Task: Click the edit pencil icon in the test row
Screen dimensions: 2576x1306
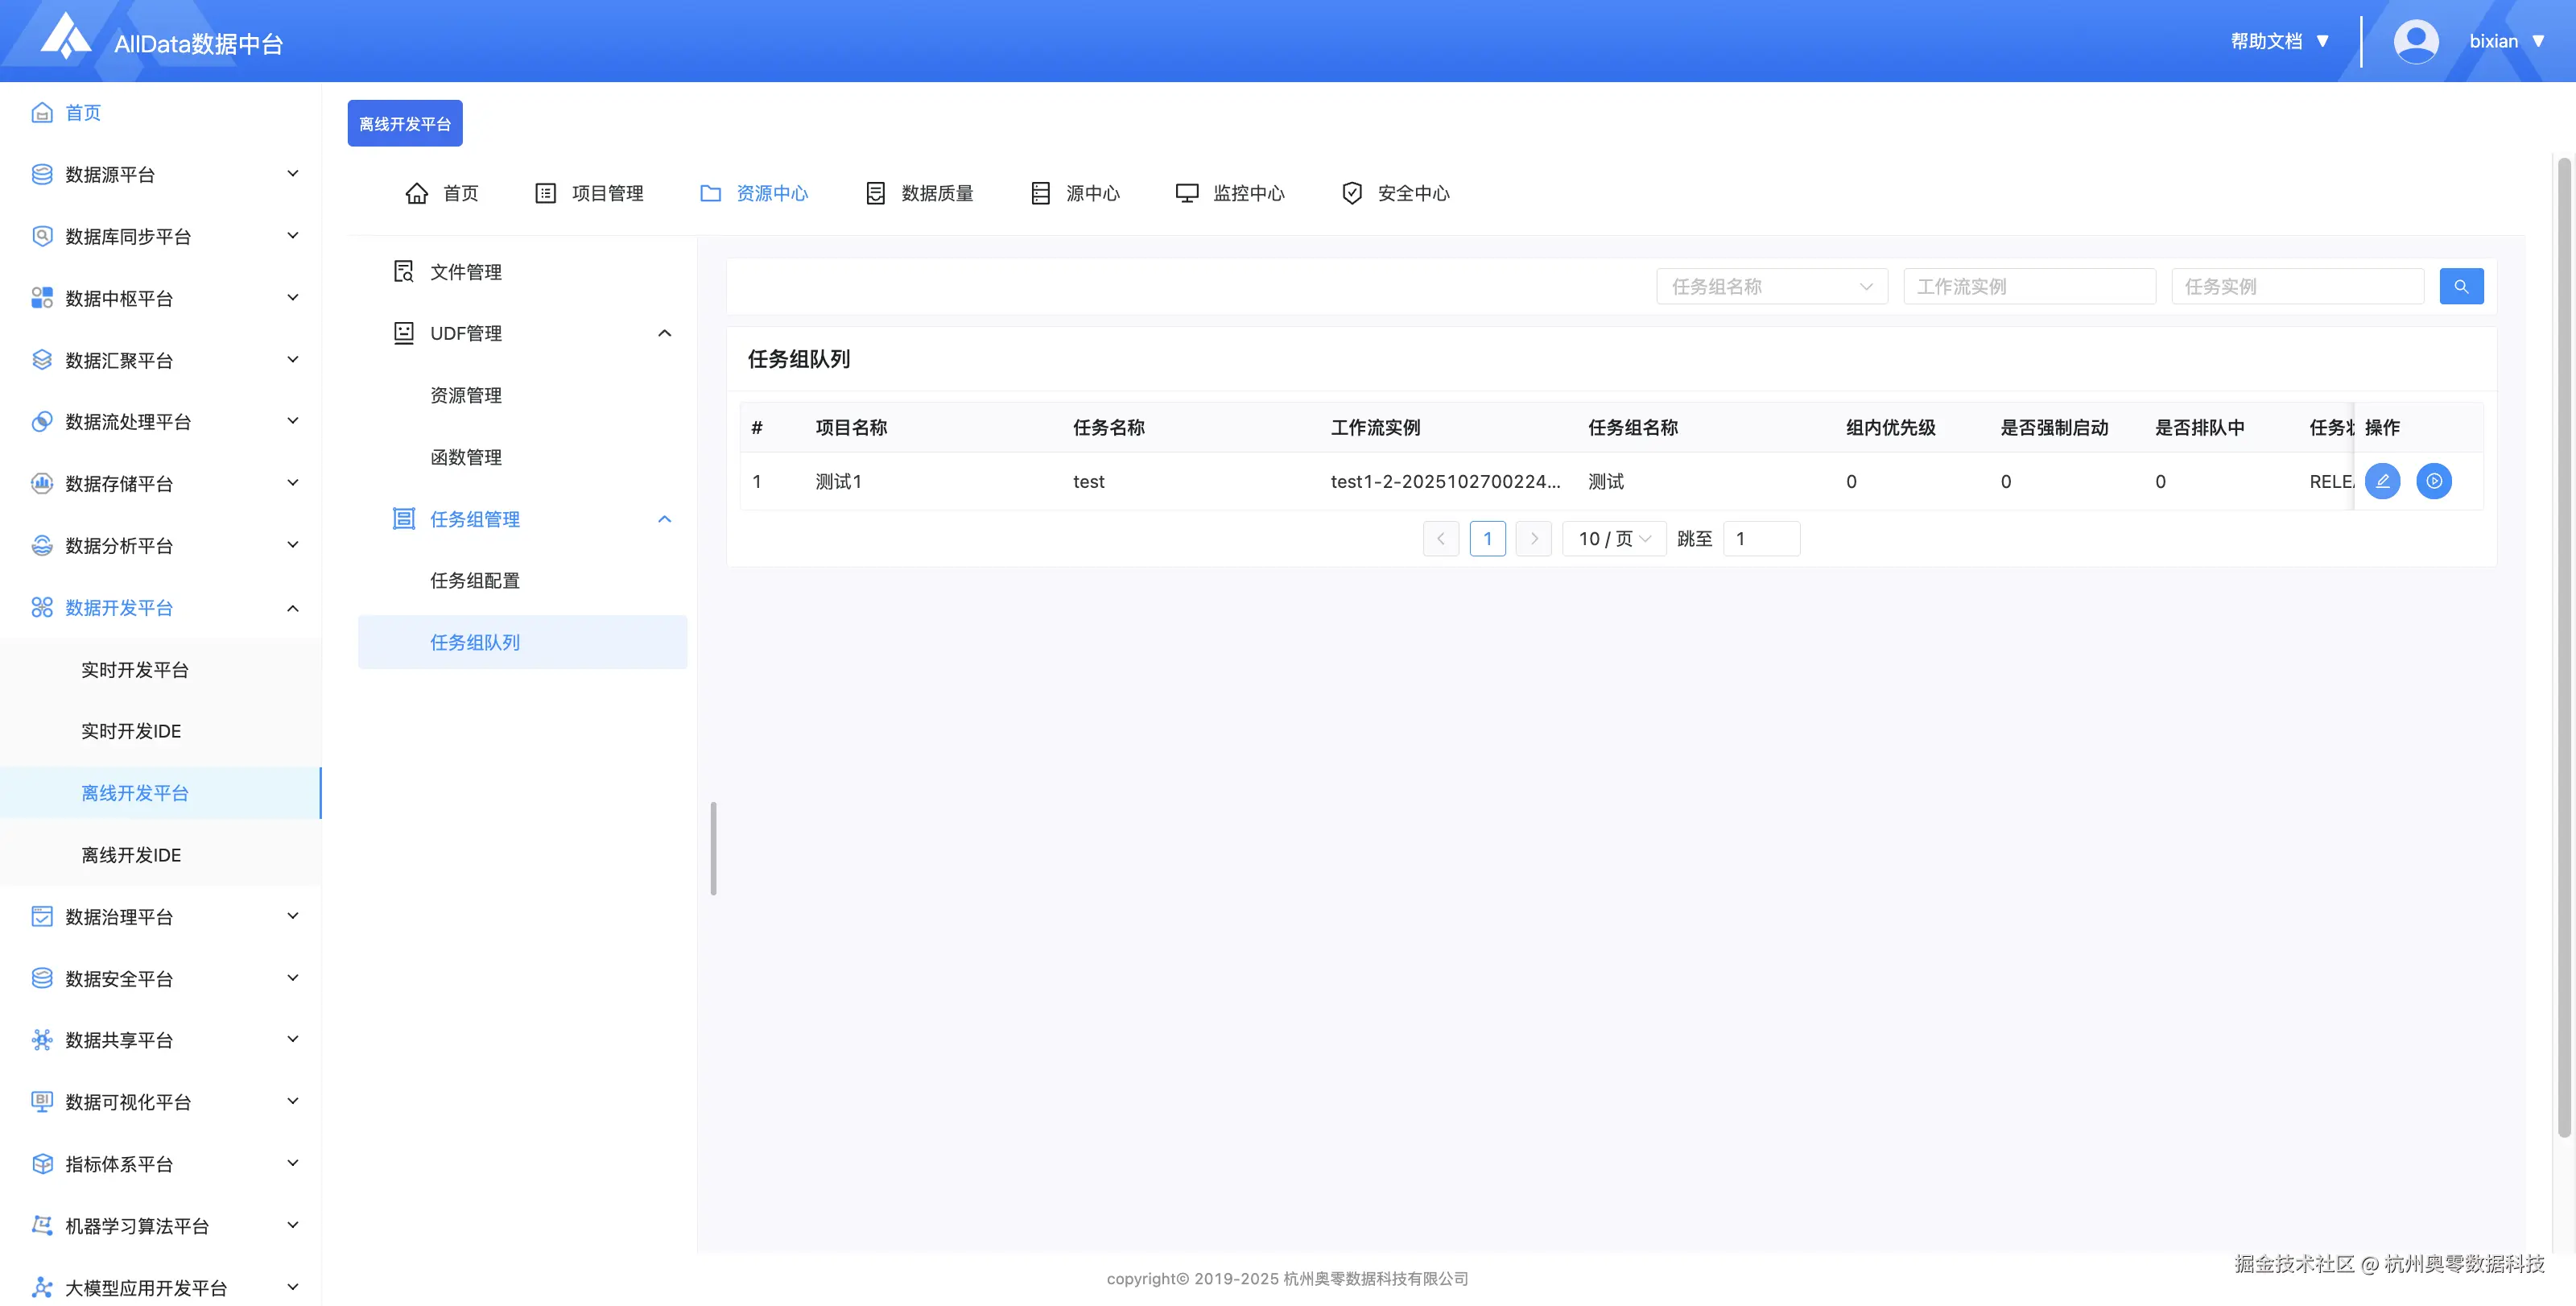Action: click(x=2382, y=481)
